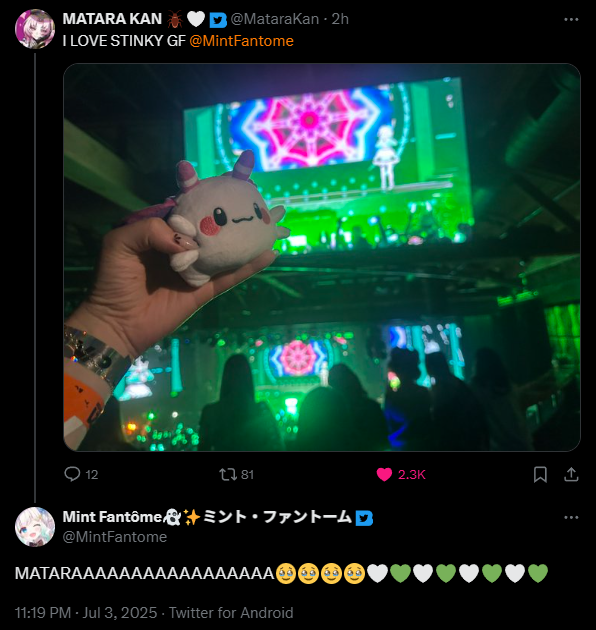
Task: Open the MATARA KAN display name
Action: click(112, 19)
